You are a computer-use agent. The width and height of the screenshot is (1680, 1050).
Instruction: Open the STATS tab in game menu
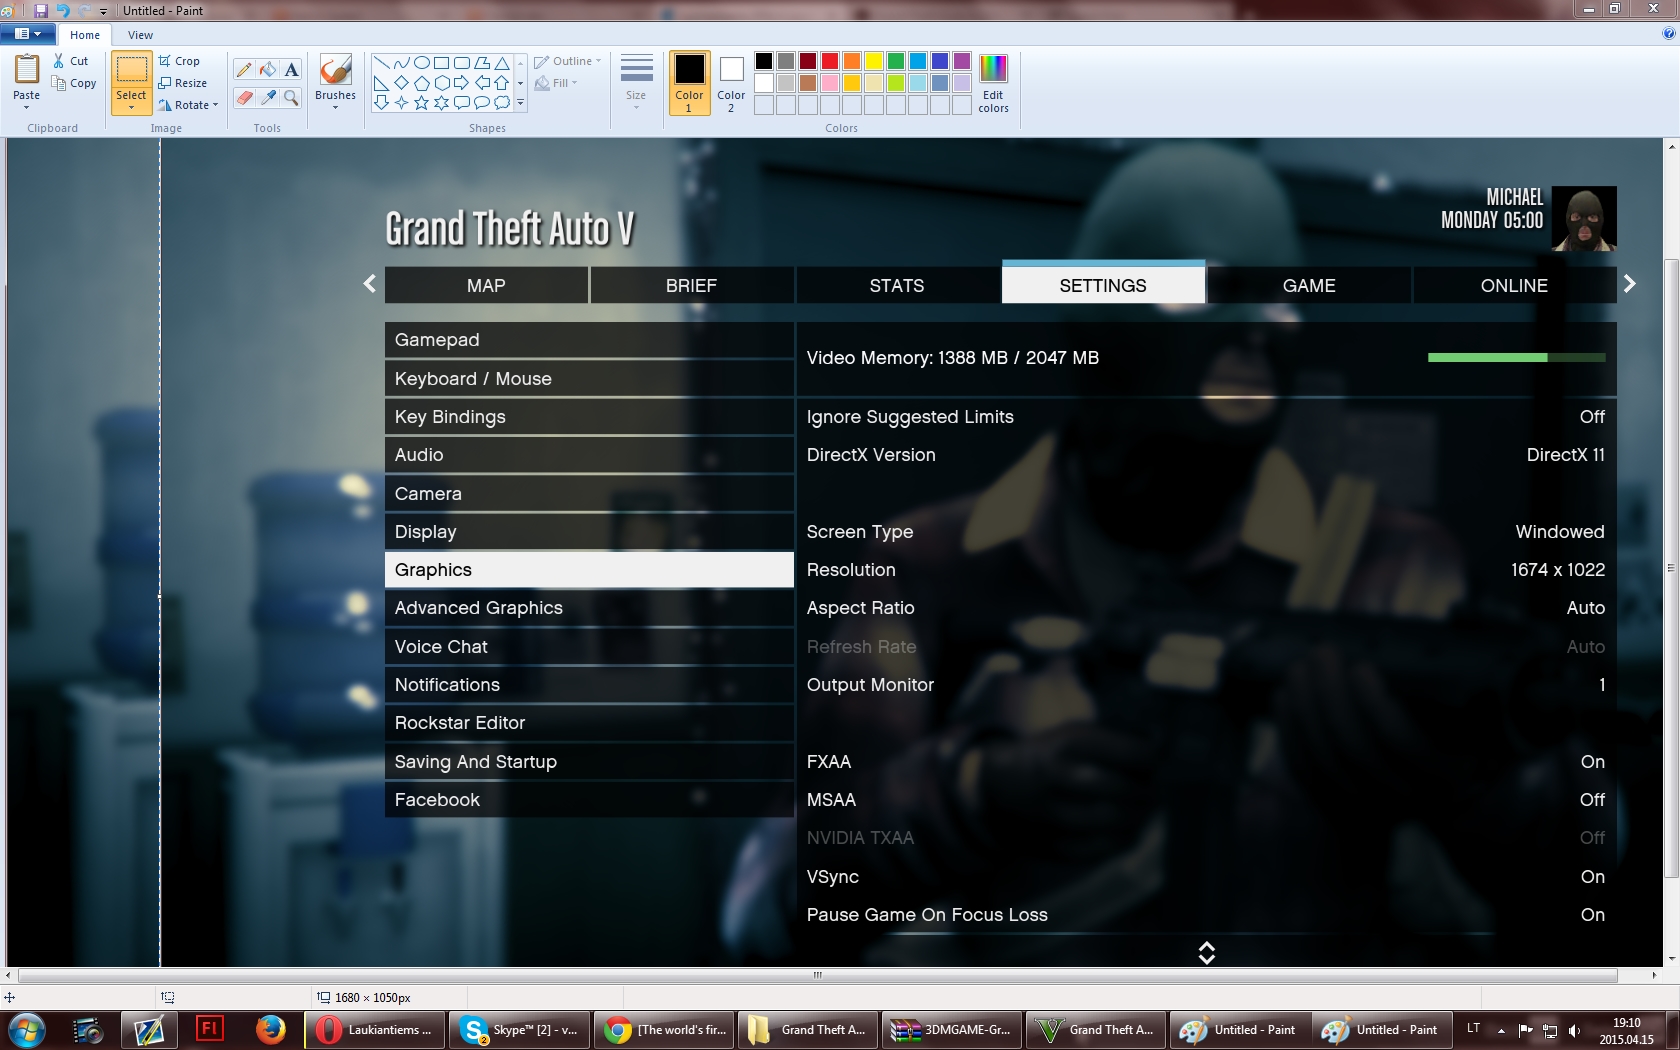pos(897,285)
